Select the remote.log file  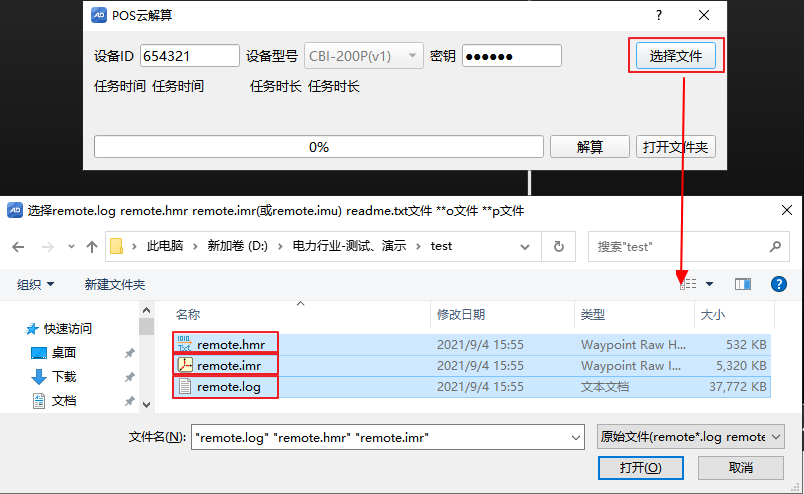(472, 387)
